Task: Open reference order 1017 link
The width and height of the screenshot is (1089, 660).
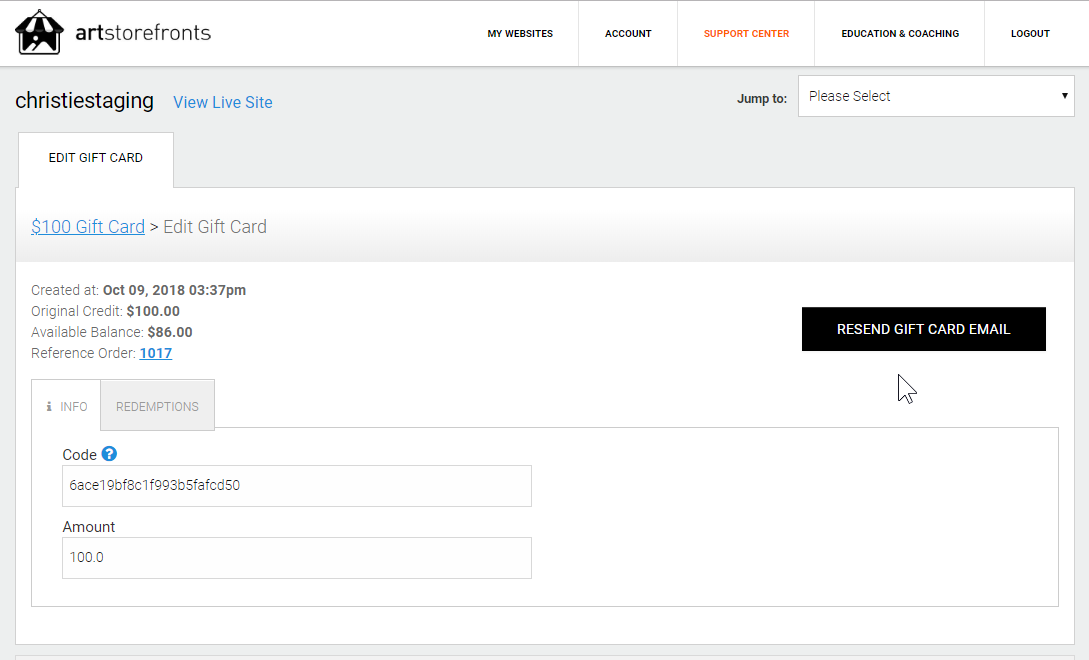Action: [x=155, y=353]
